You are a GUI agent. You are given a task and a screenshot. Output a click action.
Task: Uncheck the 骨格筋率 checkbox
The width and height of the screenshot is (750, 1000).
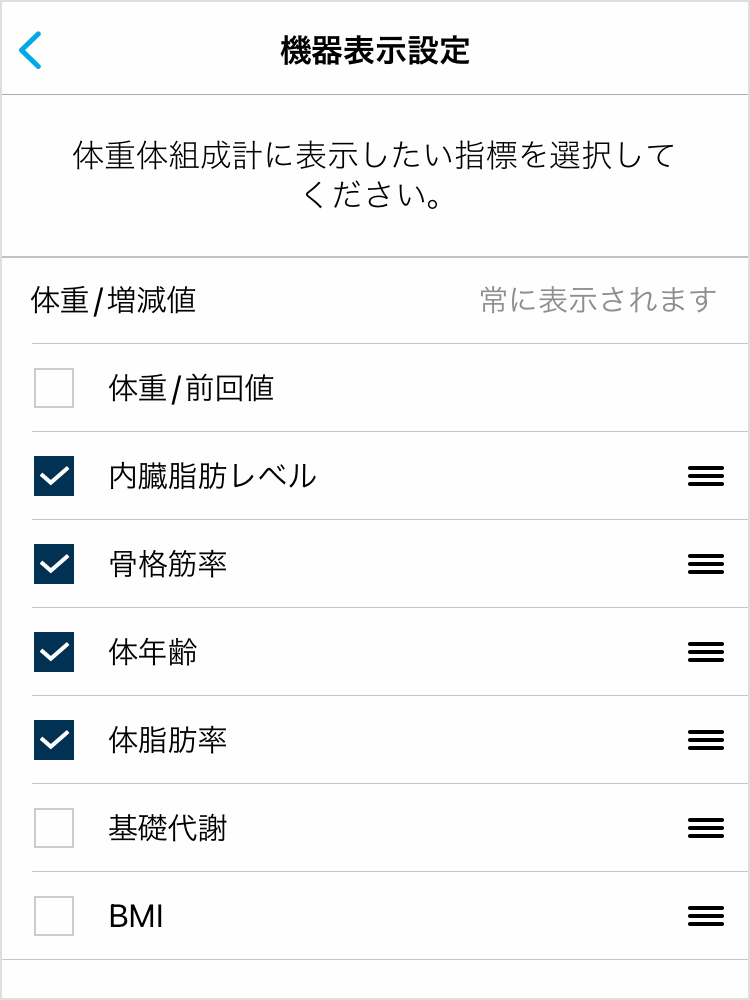[54, 564]
